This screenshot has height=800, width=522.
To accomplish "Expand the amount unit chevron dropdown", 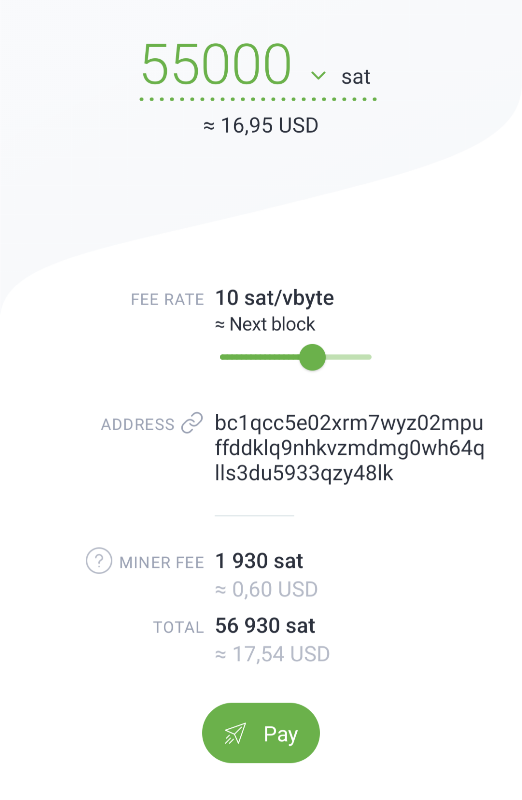I will tap(318, 76).
